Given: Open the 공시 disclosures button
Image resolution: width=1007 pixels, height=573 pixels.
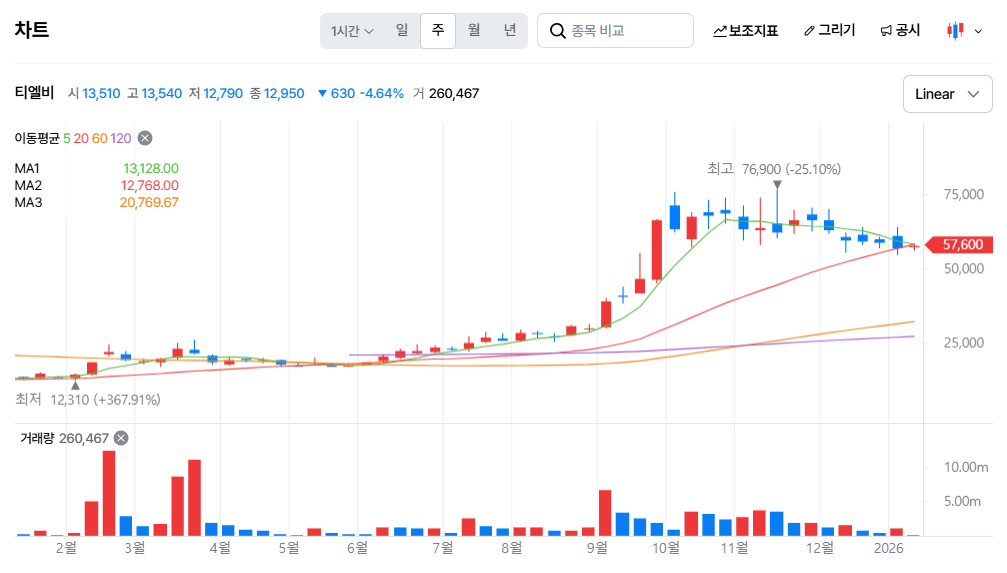Looking at the screenshot, I should pos(900,30).
